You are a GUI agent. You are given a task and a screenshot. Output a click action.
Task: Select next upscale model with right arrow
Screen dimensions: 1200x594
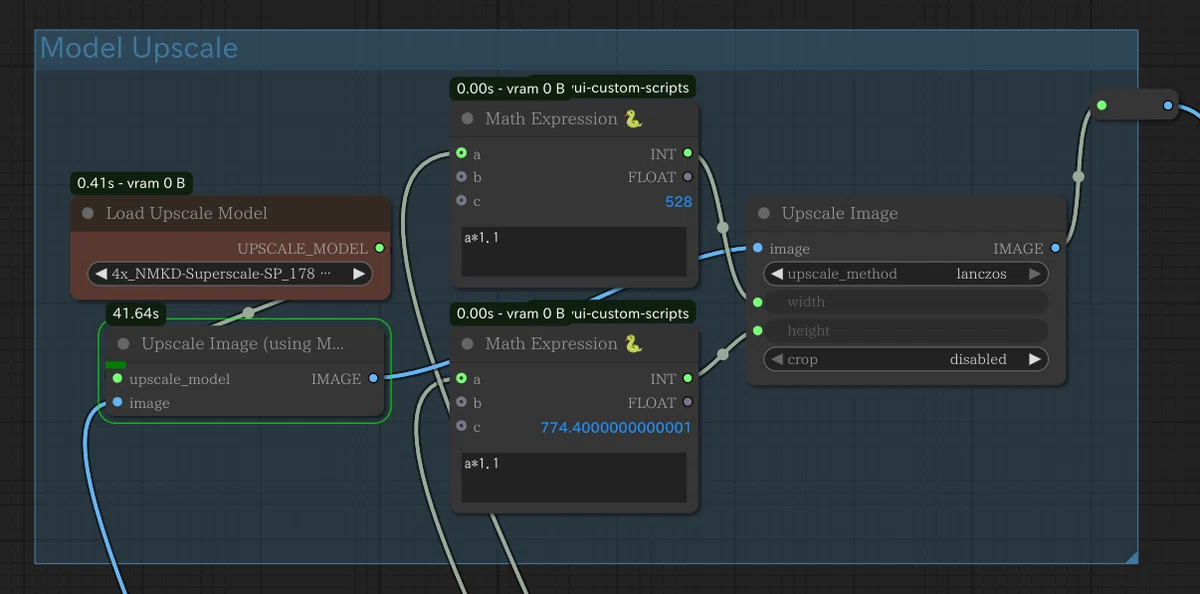coord(359,273)
